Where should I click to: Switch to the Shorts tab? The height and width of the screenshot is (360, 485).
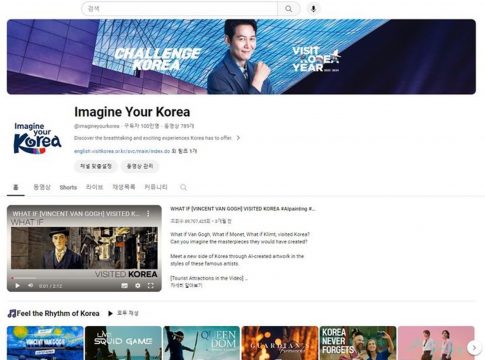coord(68,187)
